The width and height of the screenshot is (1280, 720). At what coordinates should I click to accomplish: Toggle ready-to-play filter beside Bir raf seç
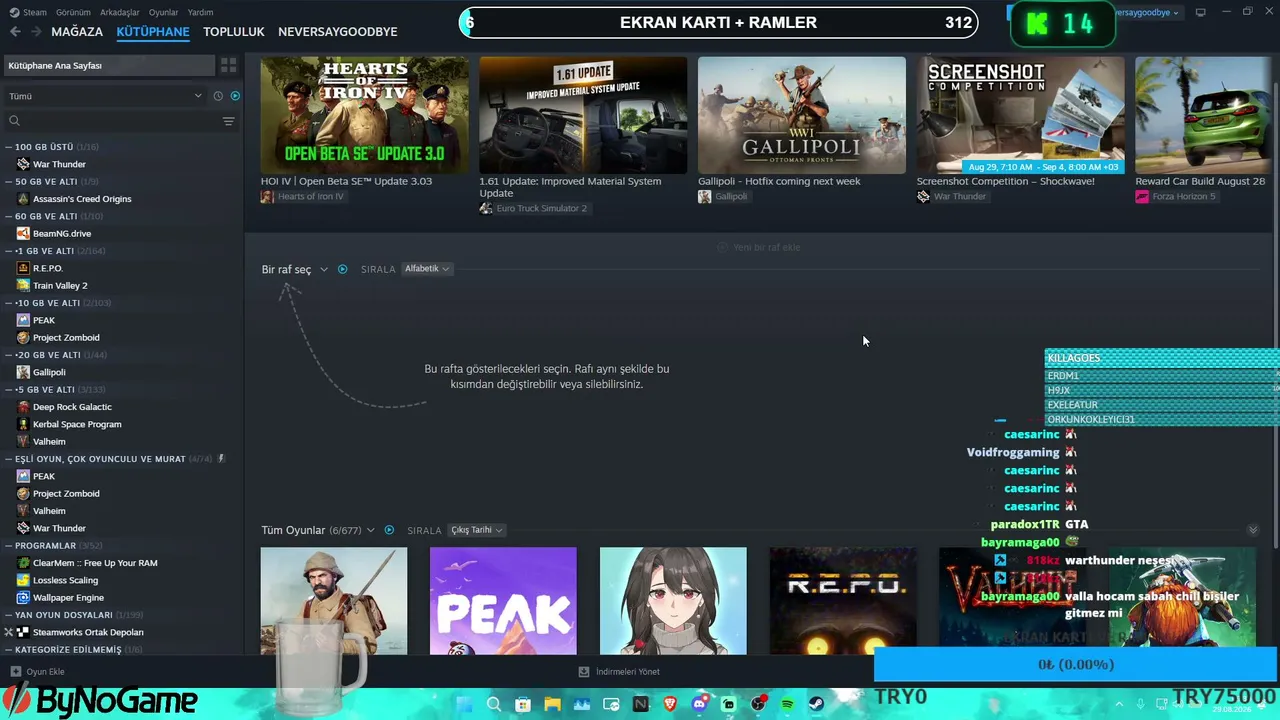343,269
